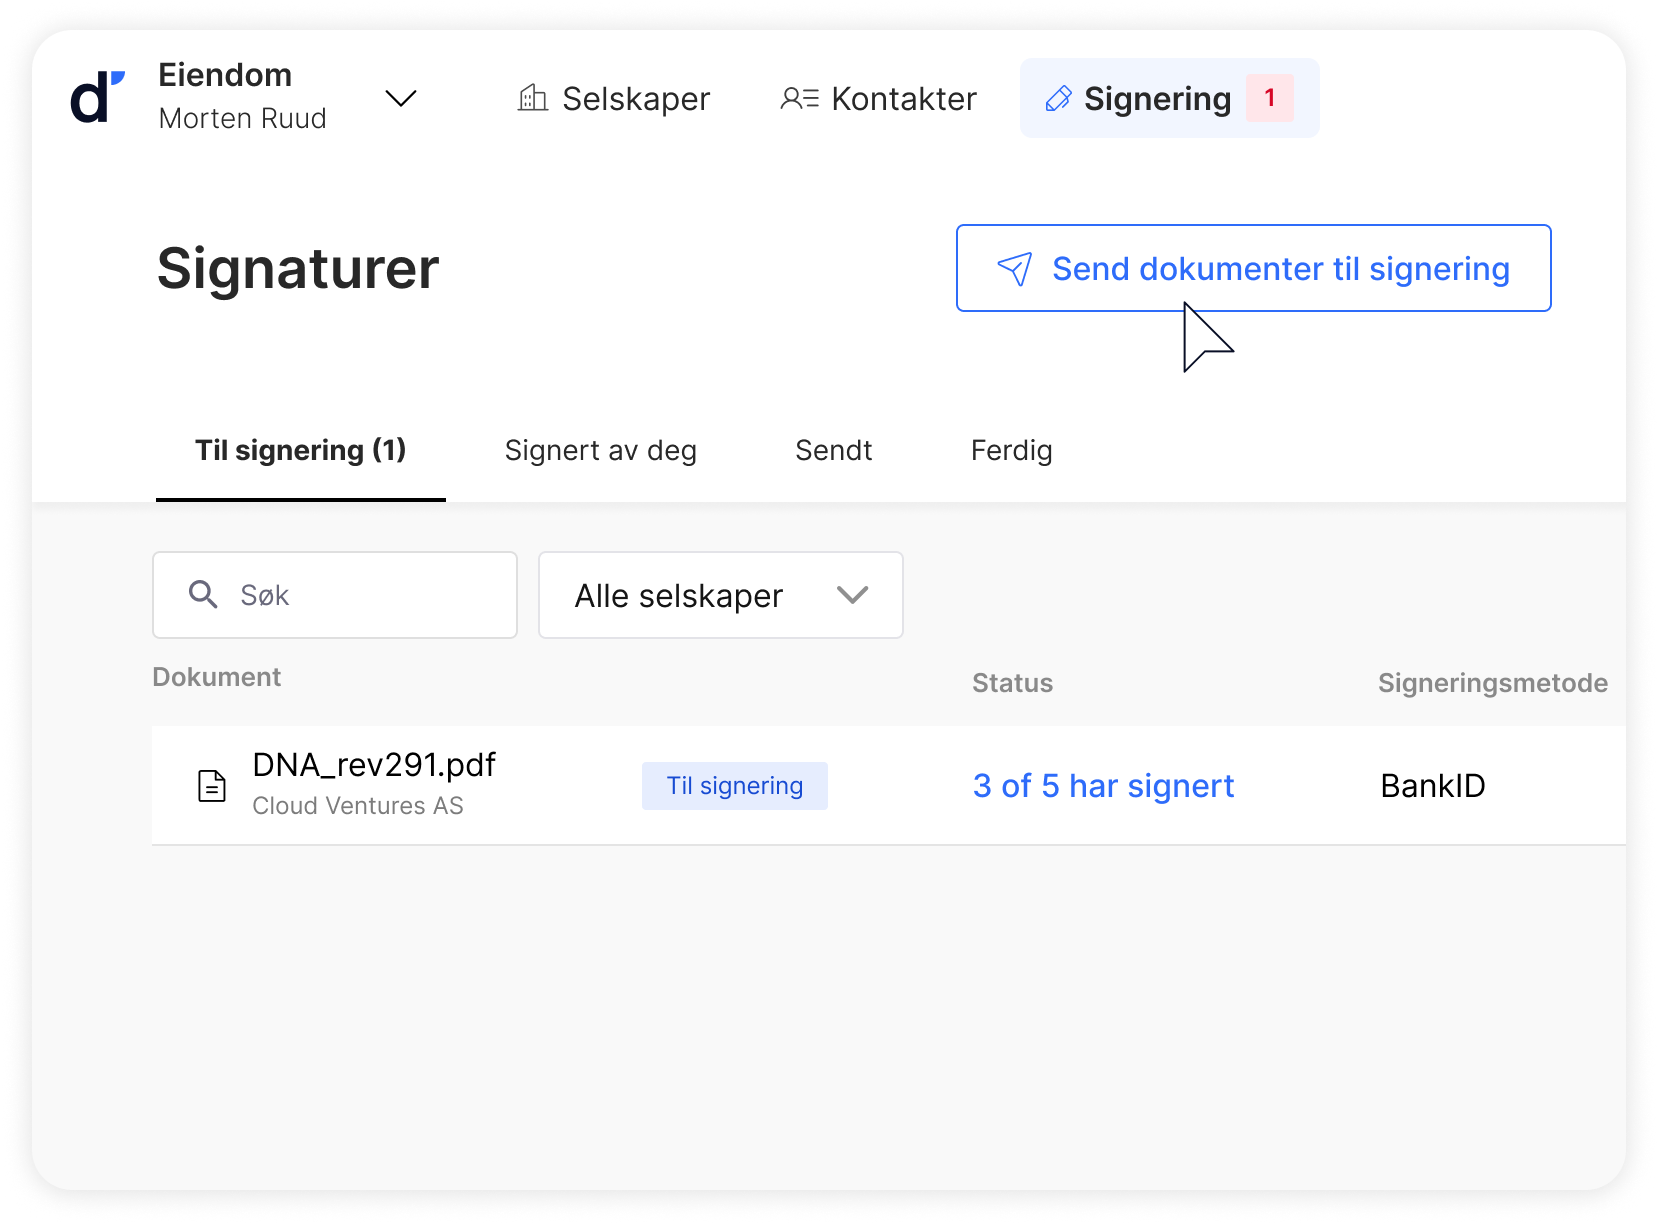This screenshot has width=1658, height=1224.
Task: Click the Signering pen icon
Action: (x=1058, y=99)
